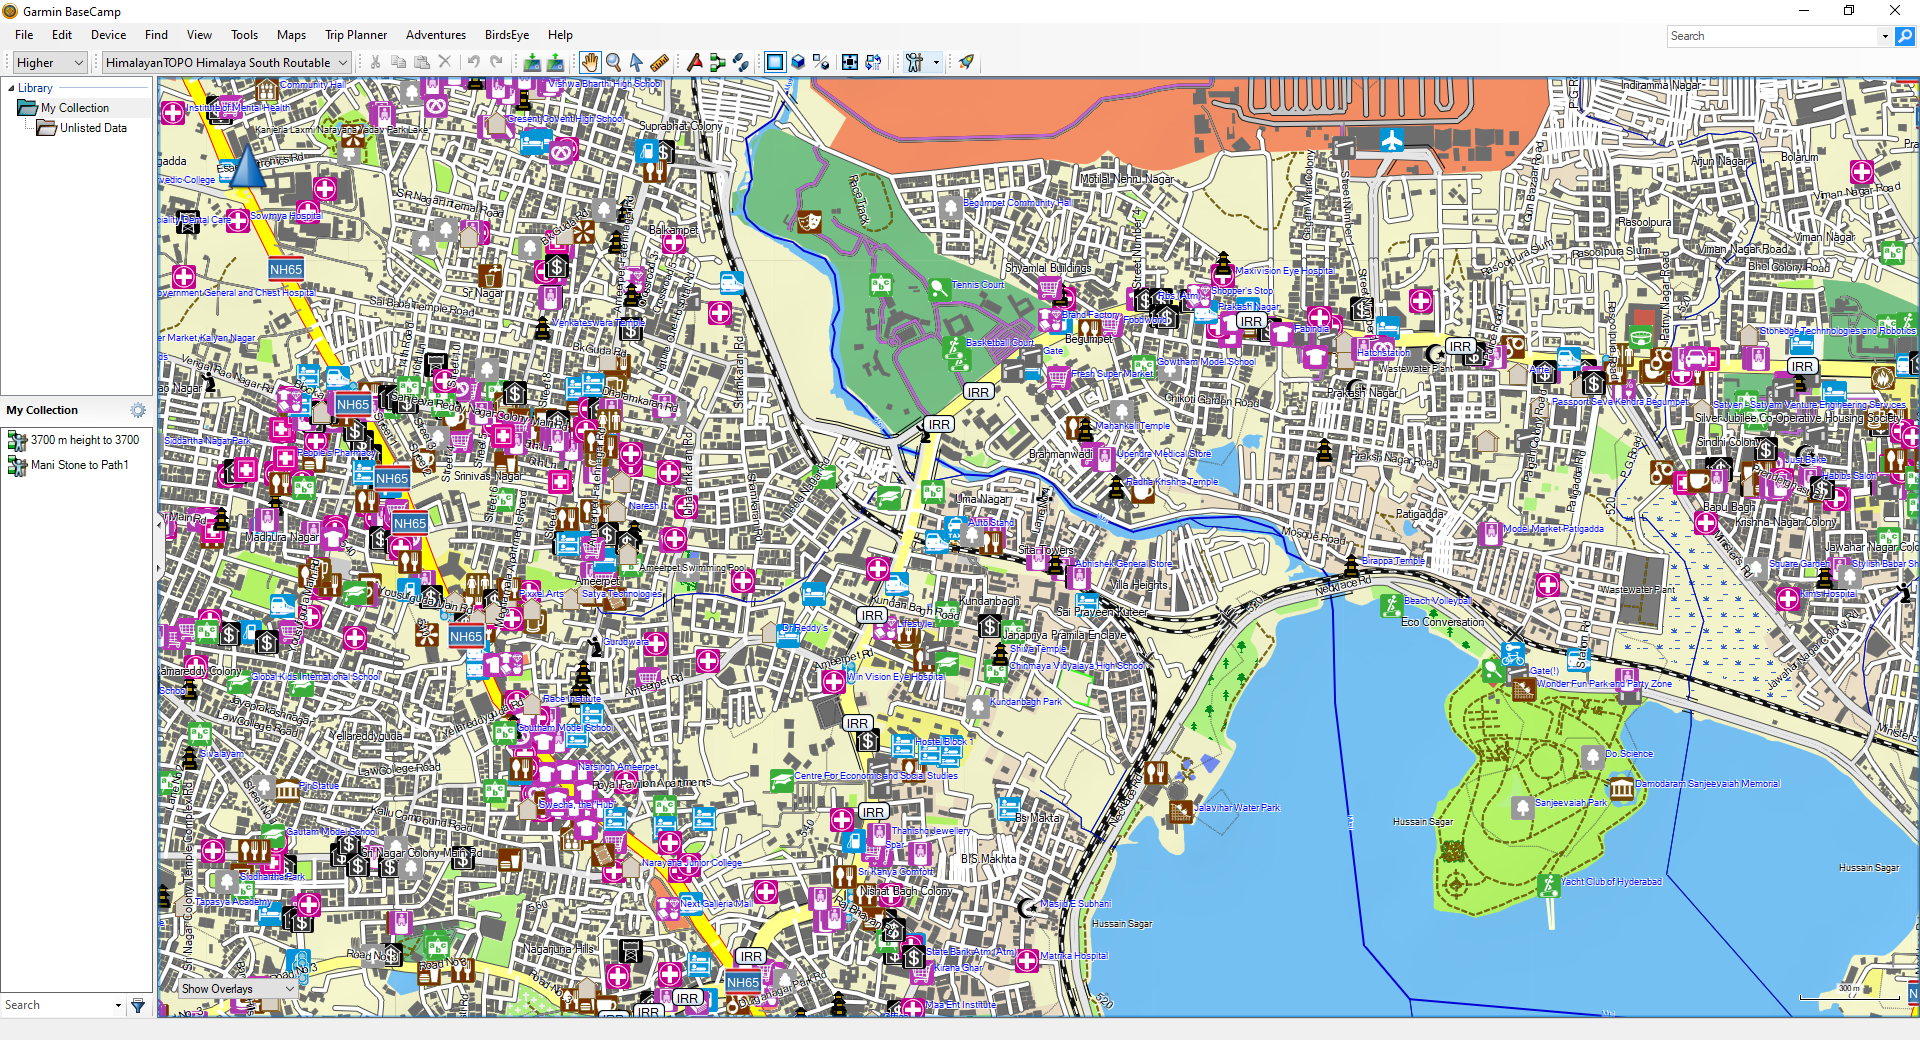The image size is (1920, 1040).
Task: Click the Eco Conversation map label
Action: [x=1442, y=622]
